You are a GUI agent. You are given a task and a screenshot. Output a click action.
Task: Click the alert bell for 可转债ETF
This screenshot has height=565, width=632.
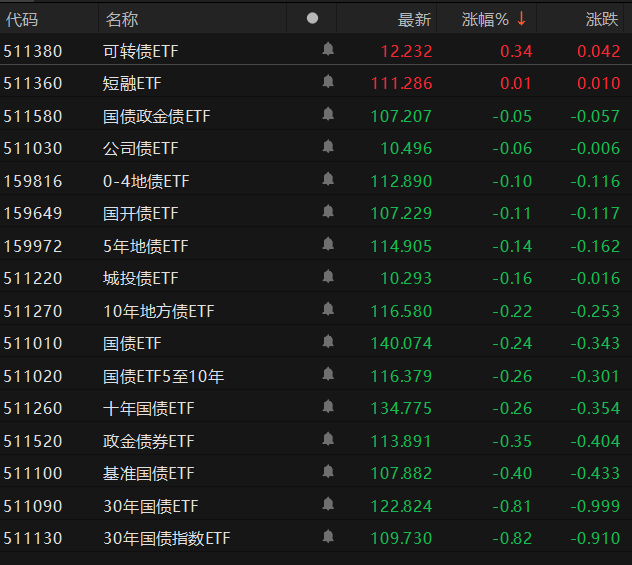[328, 49]
